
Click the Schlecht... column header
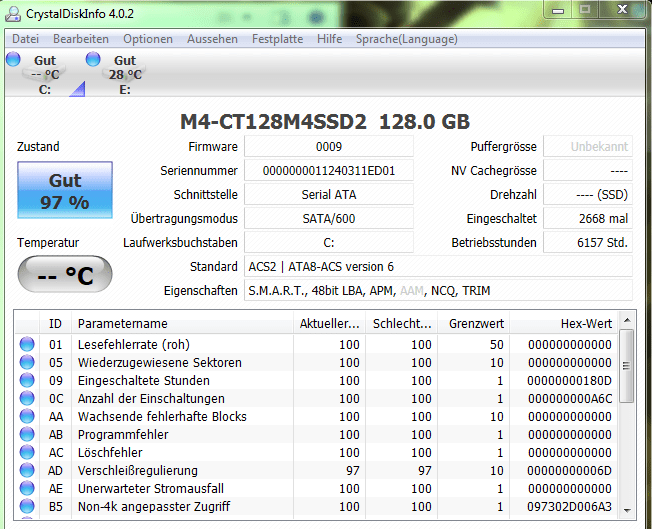point(402,324)
